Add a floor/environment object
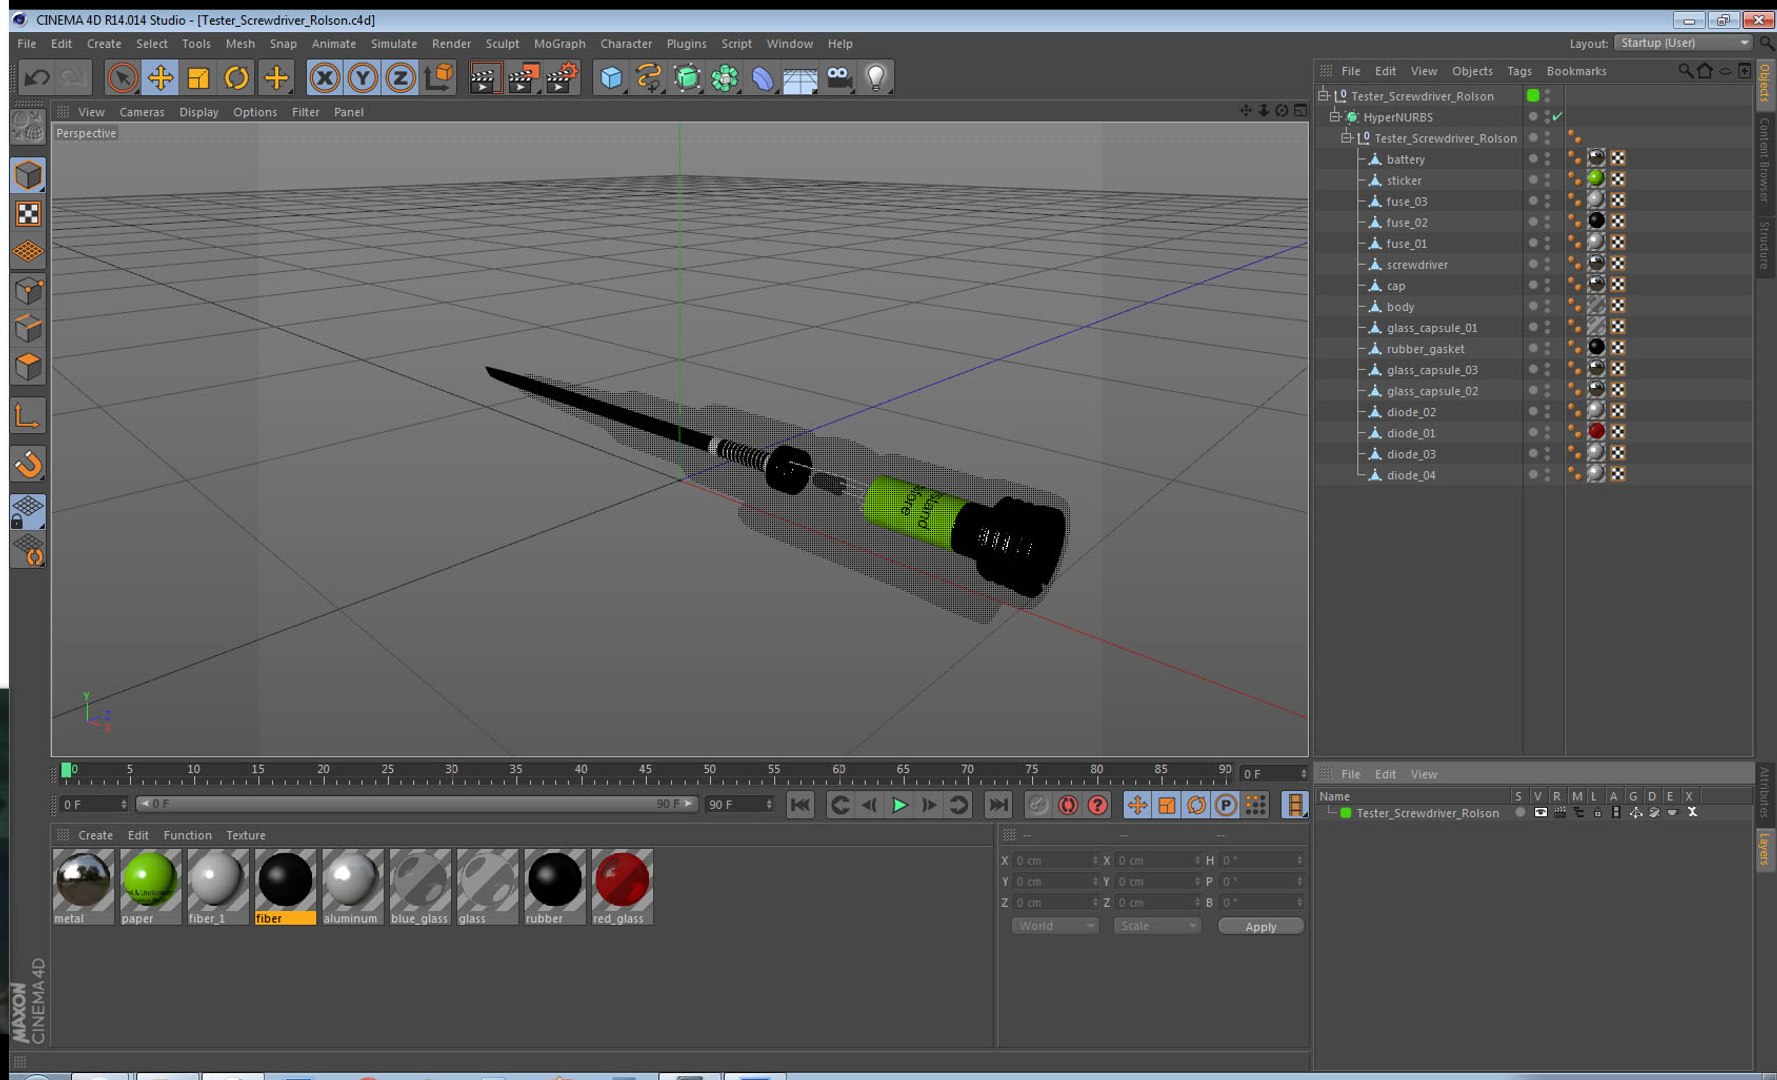The image size is (1777, 1080). 800,78
